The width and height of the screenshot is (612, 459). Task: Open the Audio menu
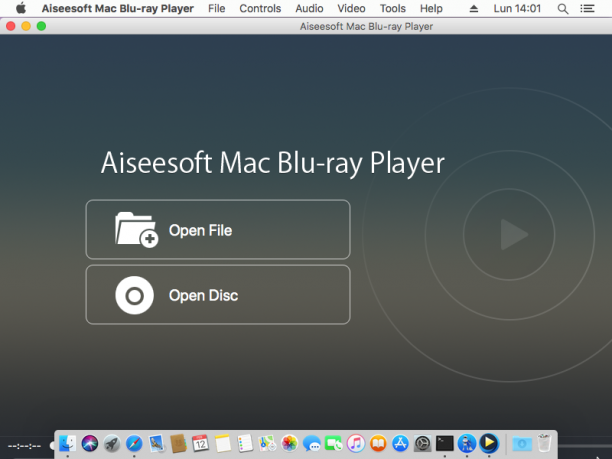309,8
